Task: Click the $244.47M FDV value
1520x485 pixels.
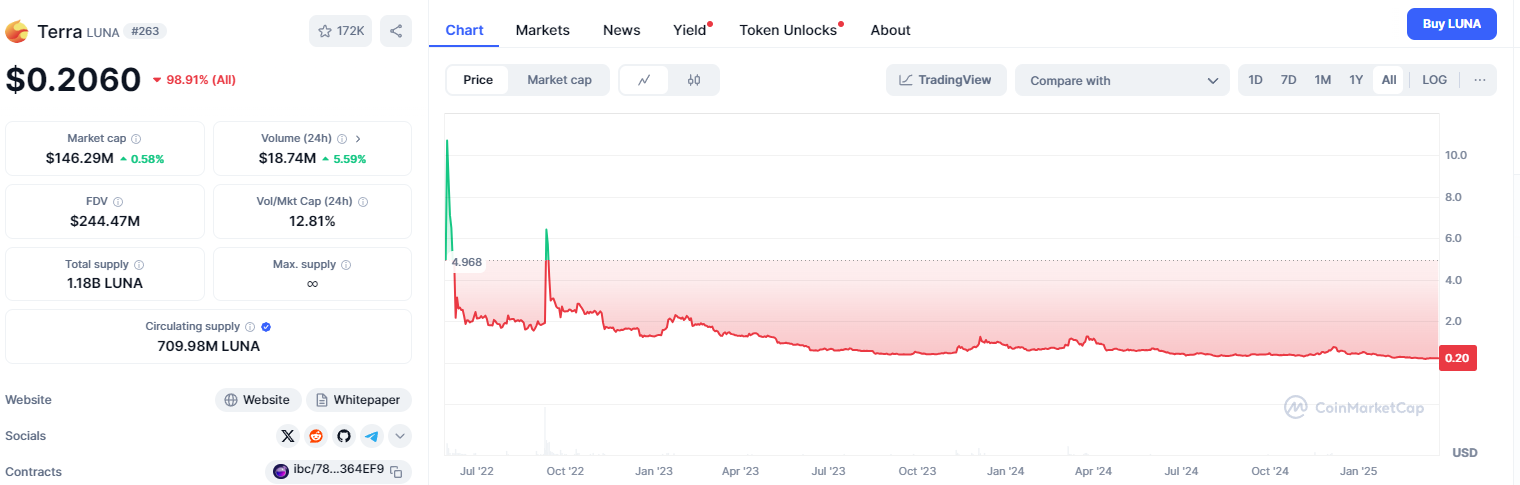Action: [105, 221]
